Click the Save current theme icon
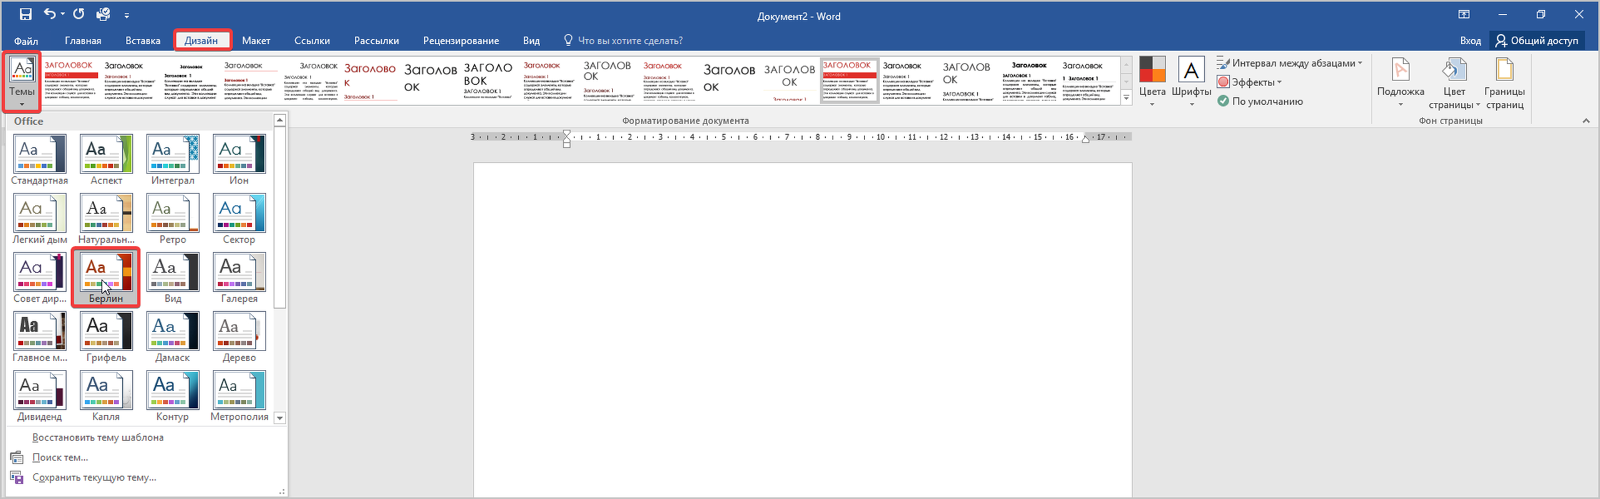Viewport: 1600px width, 499px height. click(16, 478)
